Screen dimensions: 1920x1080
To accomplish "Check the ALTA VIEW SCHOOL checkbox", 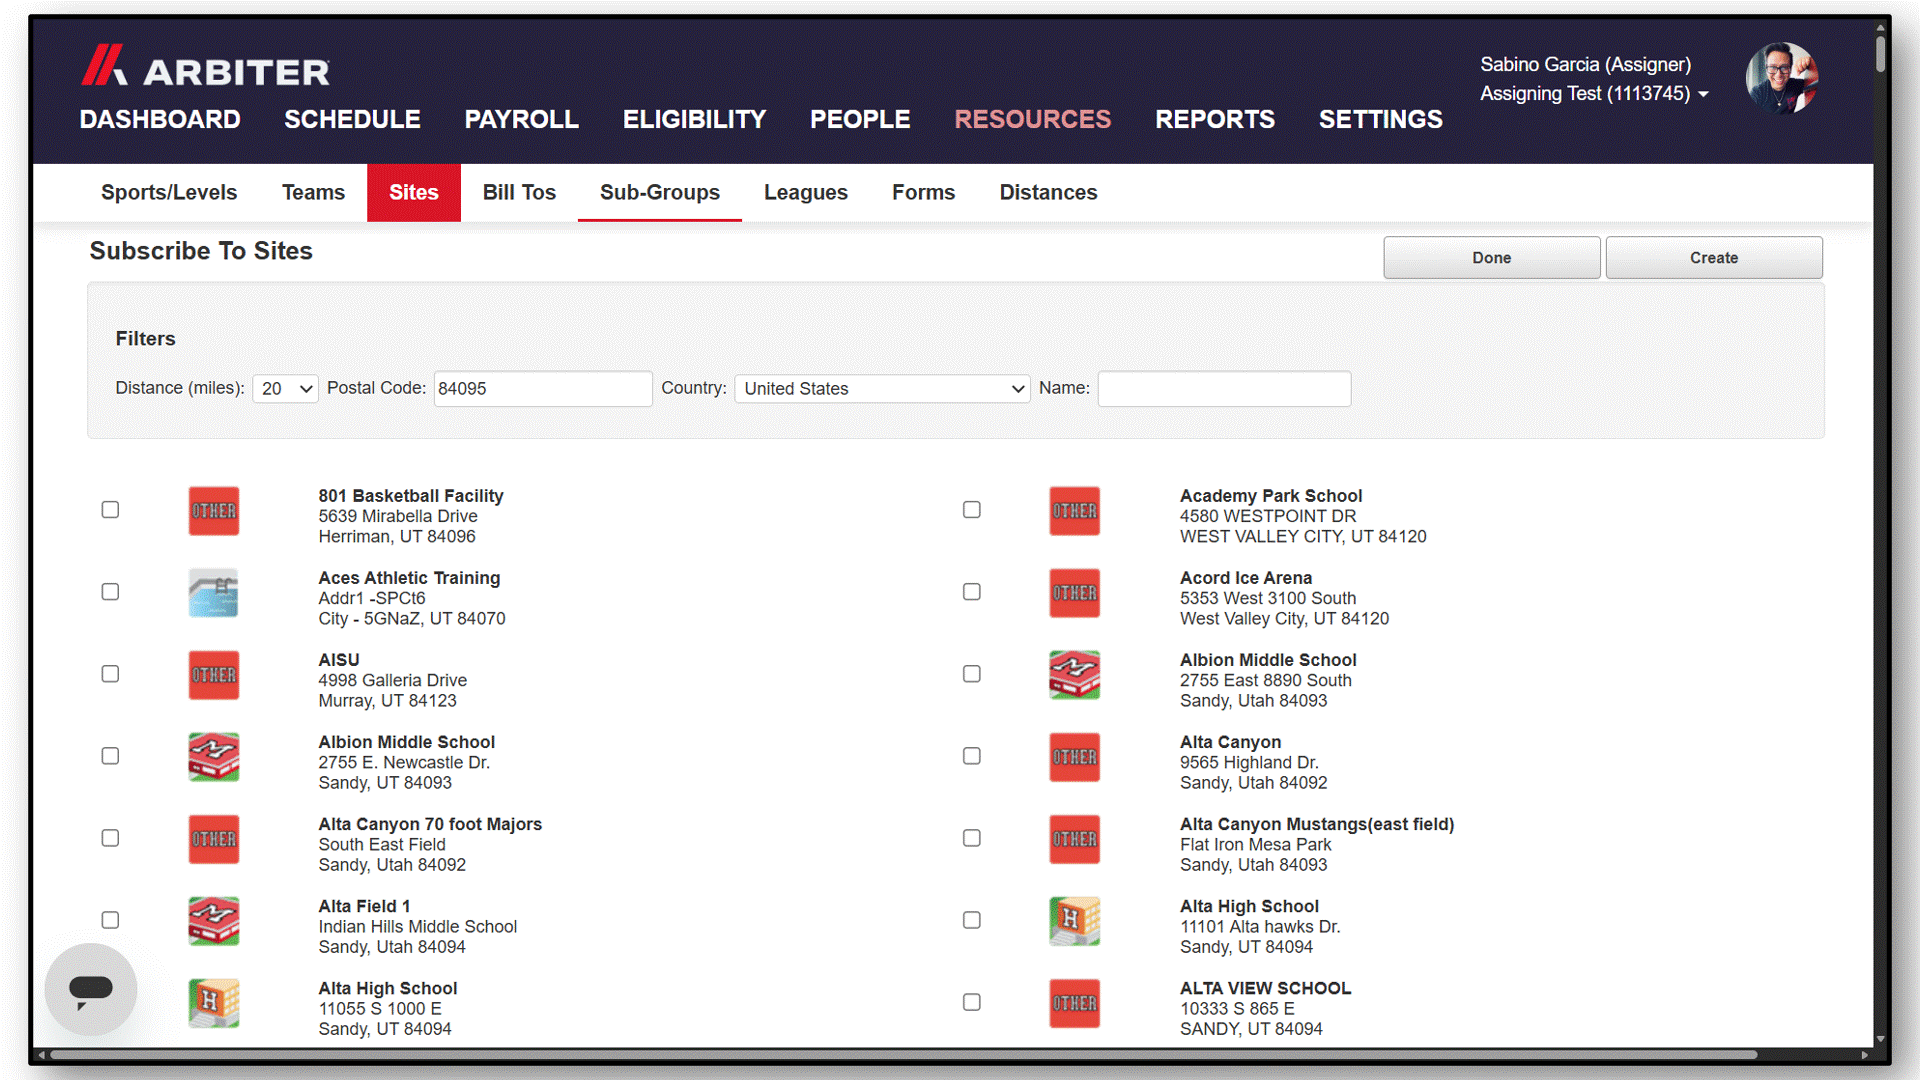I will (972, 1002).
